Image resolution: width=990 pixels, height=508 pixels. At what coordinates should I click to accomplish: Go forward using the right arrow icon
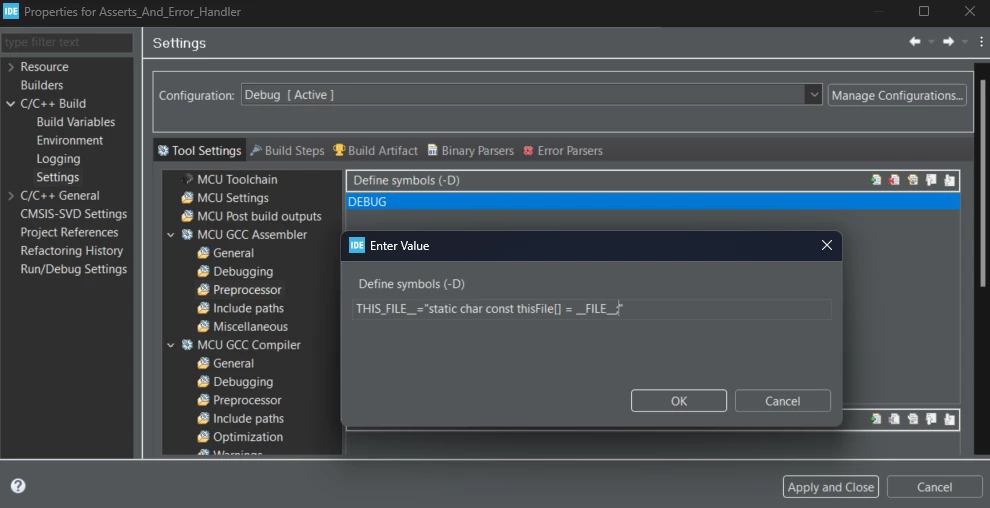tap(948, 42)
